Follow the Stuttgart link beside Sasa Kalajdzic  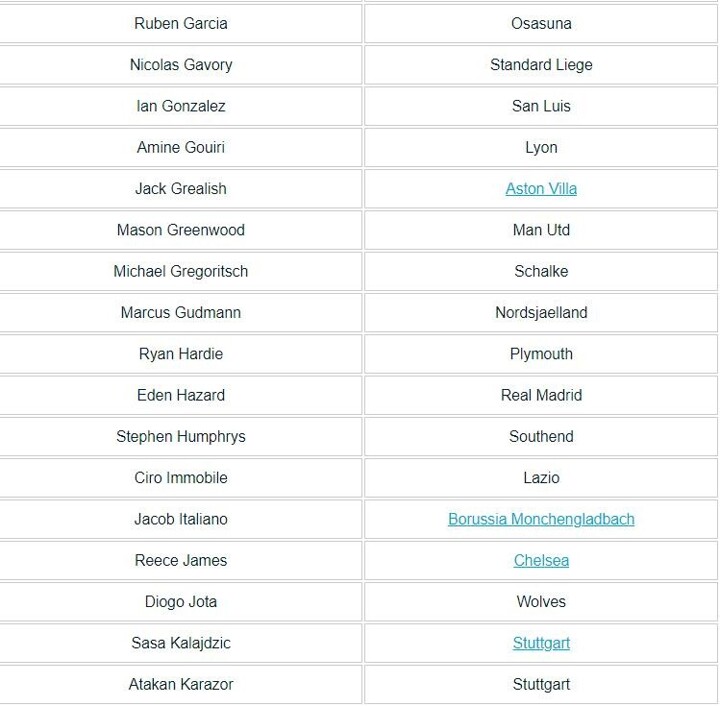[541, 644]
